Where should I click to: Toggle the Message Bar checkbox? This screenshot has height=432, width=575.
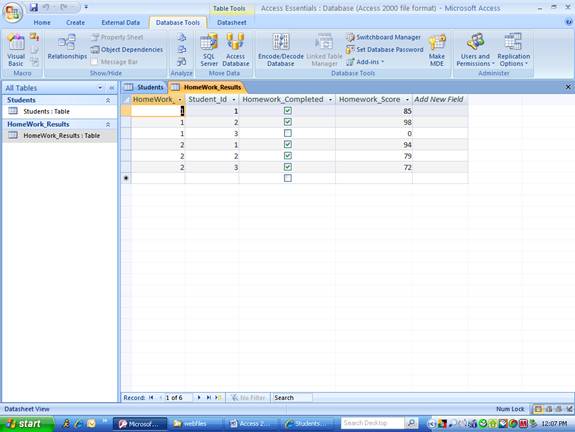click(x=94, y=62)
